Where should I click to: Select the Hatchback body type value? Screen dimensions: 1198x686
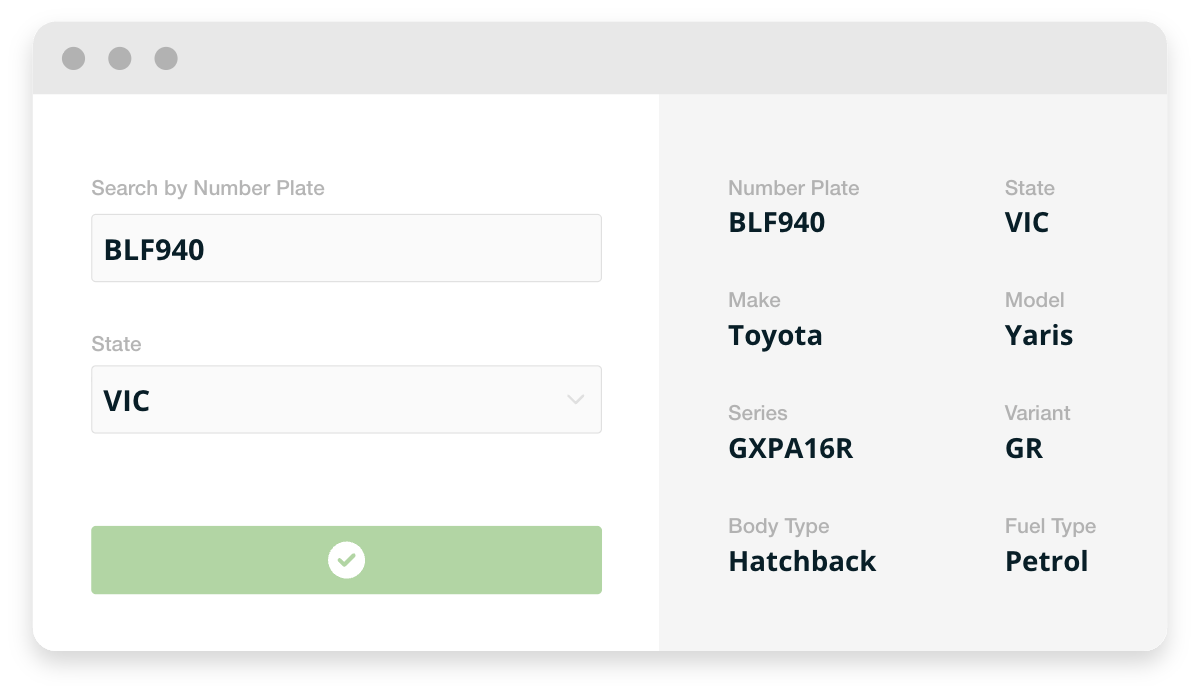coord(802,561)
